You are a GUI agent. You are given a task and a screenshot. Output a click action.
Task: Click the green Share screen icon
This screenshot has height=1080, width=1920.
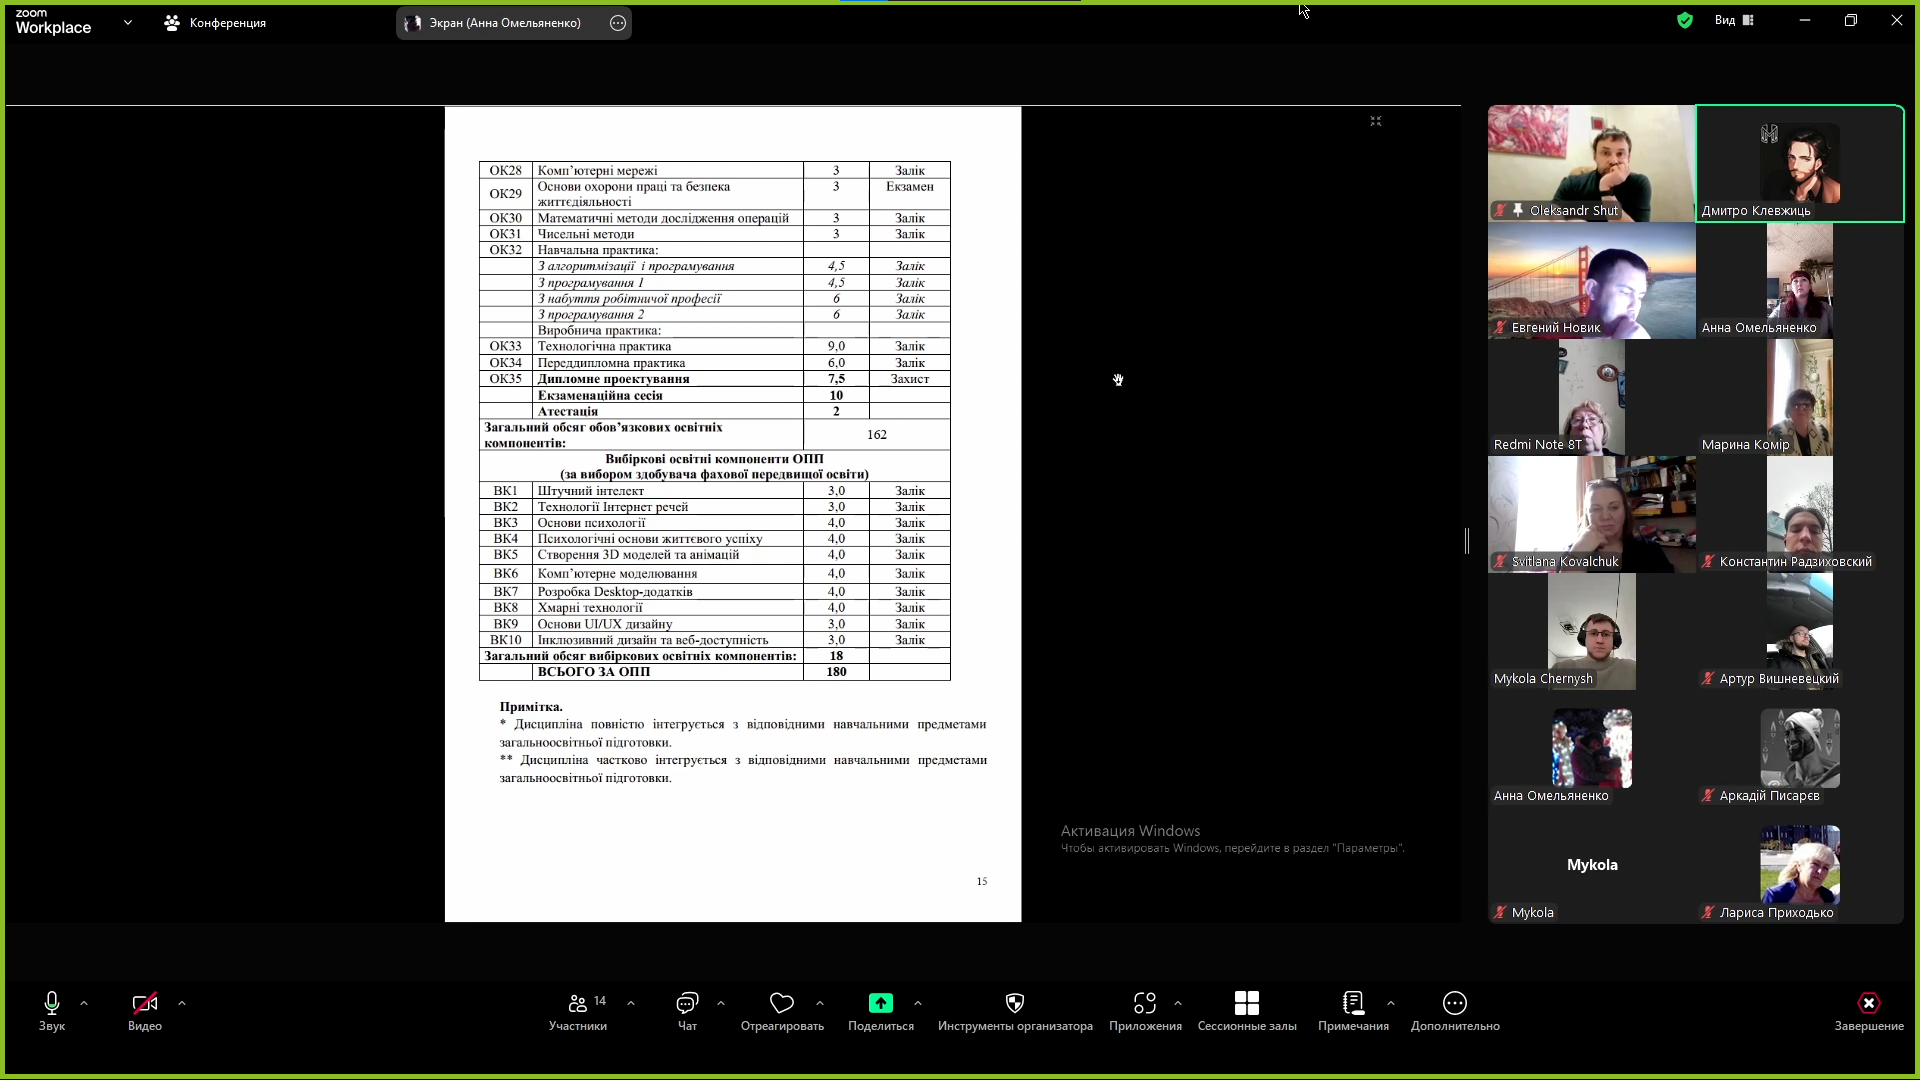[x=880, y=1003]
